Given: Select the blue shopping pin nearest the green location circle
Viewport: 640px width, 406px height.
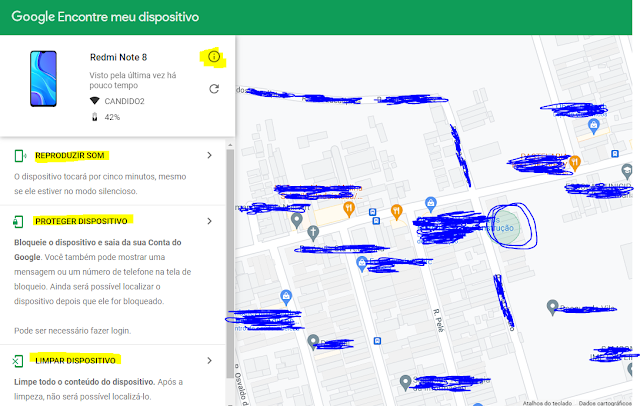Looking at the screenshot, I should pyautogui.click(x=431, y=203).
